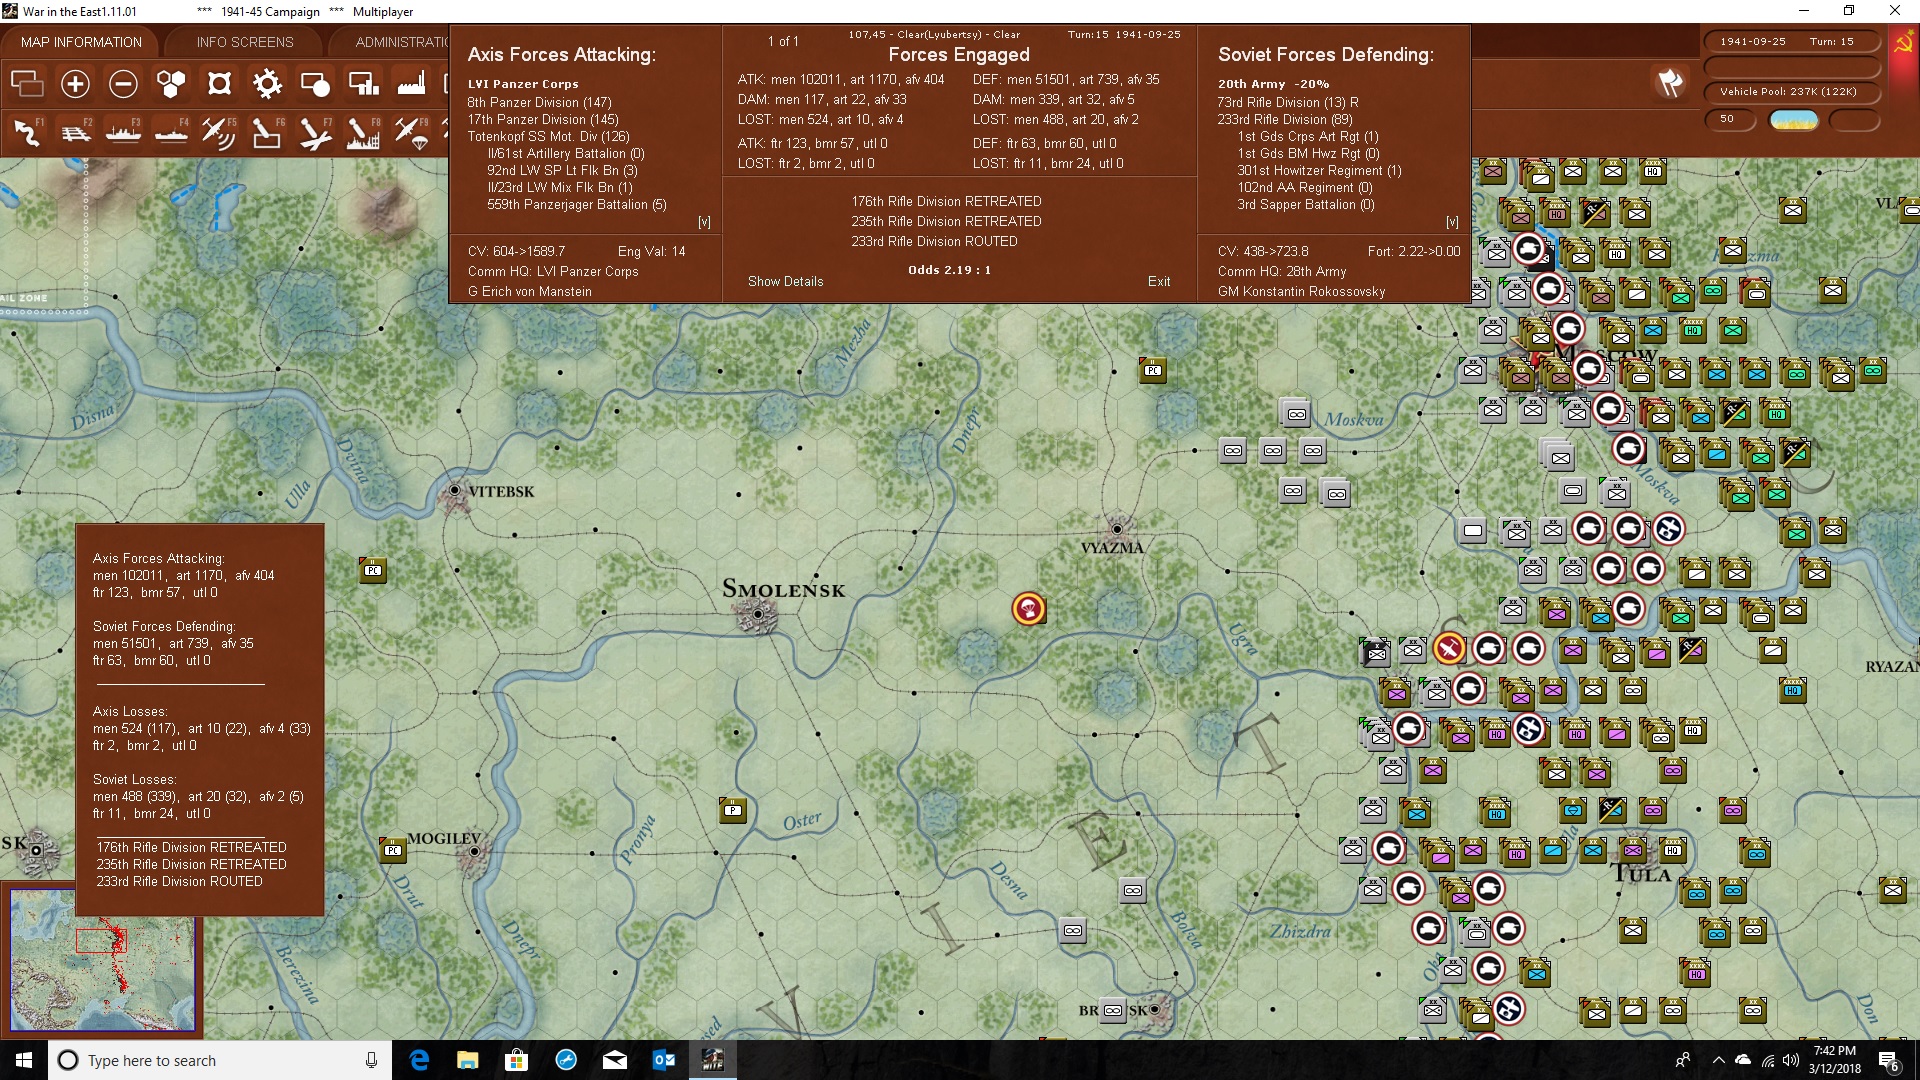1920x1080 pixels.
Task: Click the Vyazma city marker
Action: pos(1117,529)
